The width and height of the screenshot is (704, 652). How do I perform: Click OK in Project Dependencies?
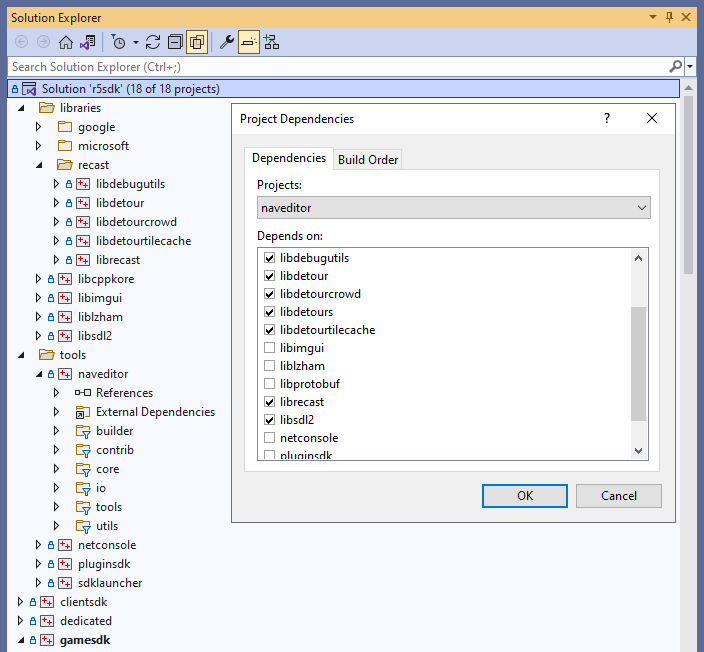(x=524, y=496)
